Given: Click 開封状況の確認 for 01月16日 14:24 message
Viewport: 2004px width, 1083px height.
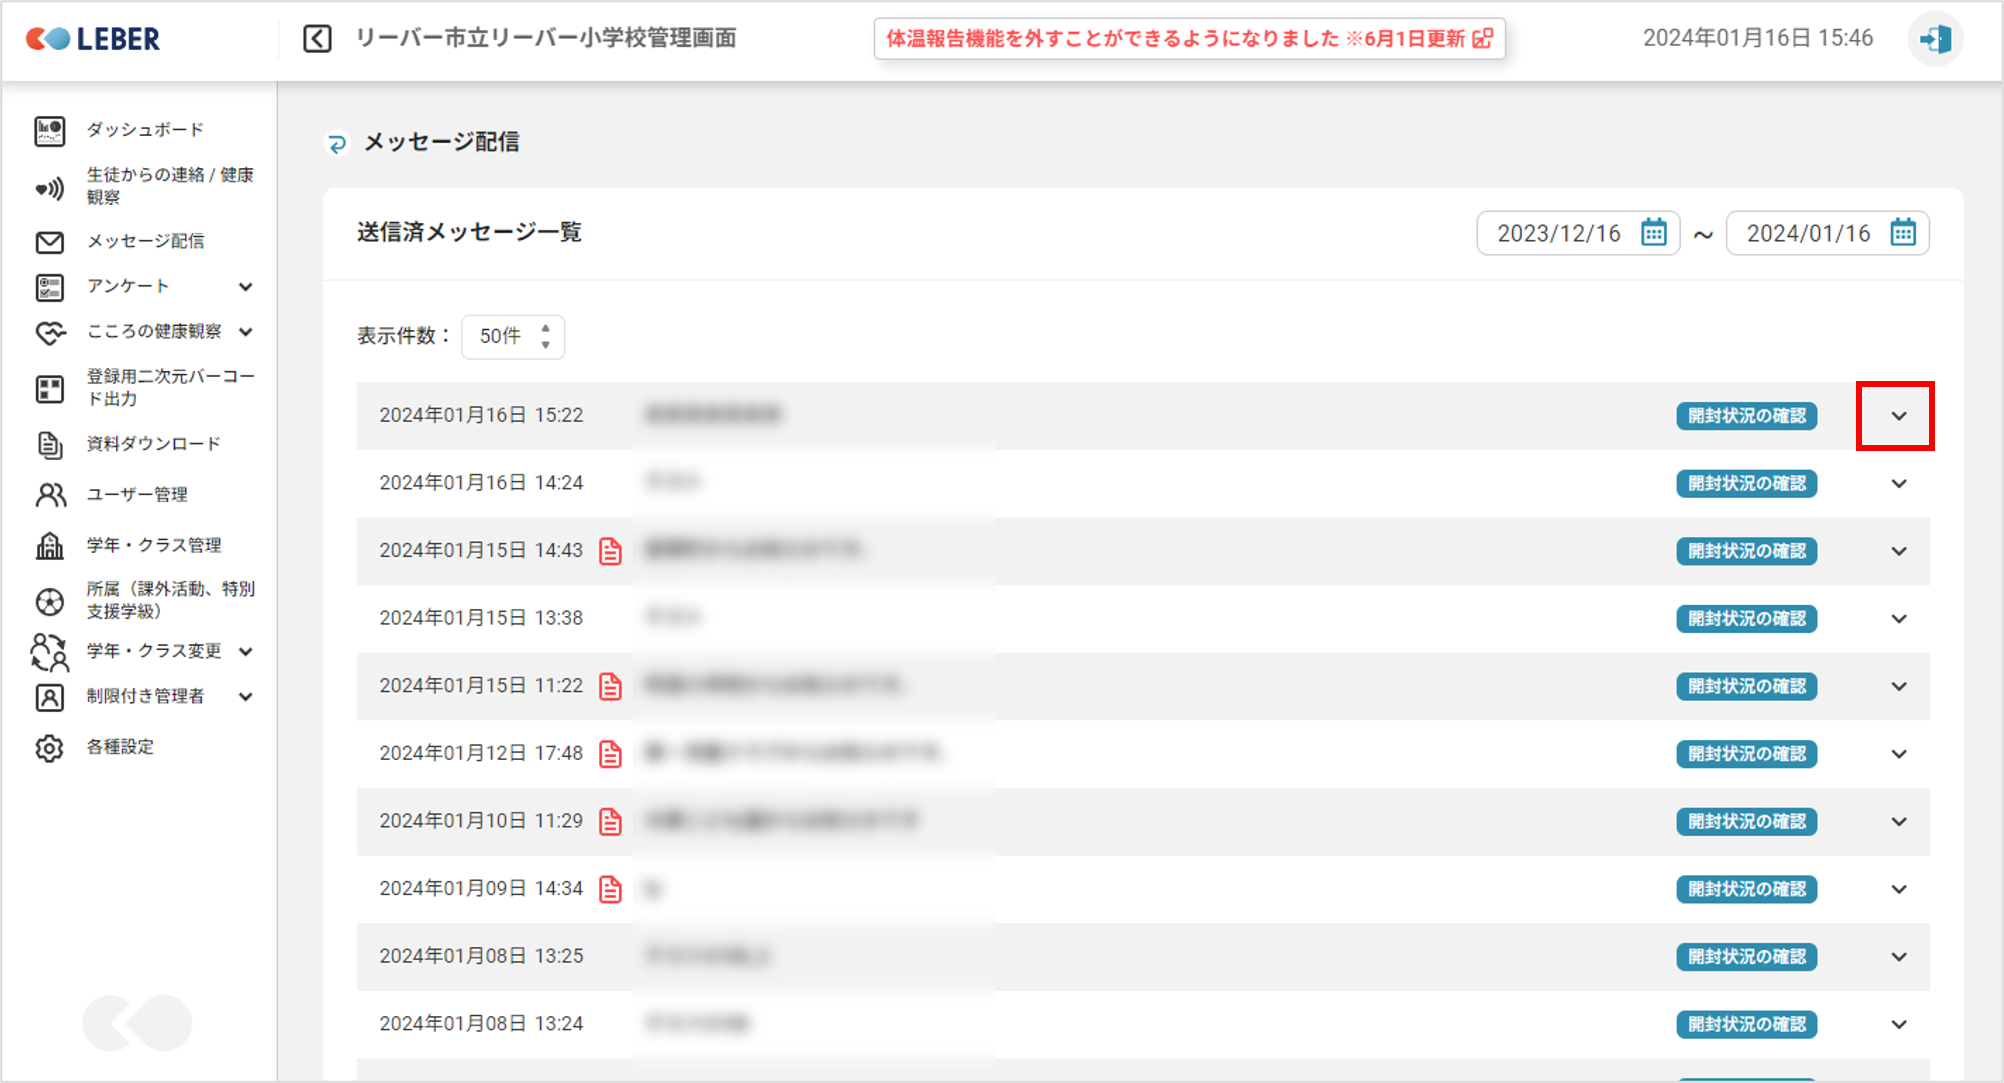Looking at the screenshot, I should 1746,484.
